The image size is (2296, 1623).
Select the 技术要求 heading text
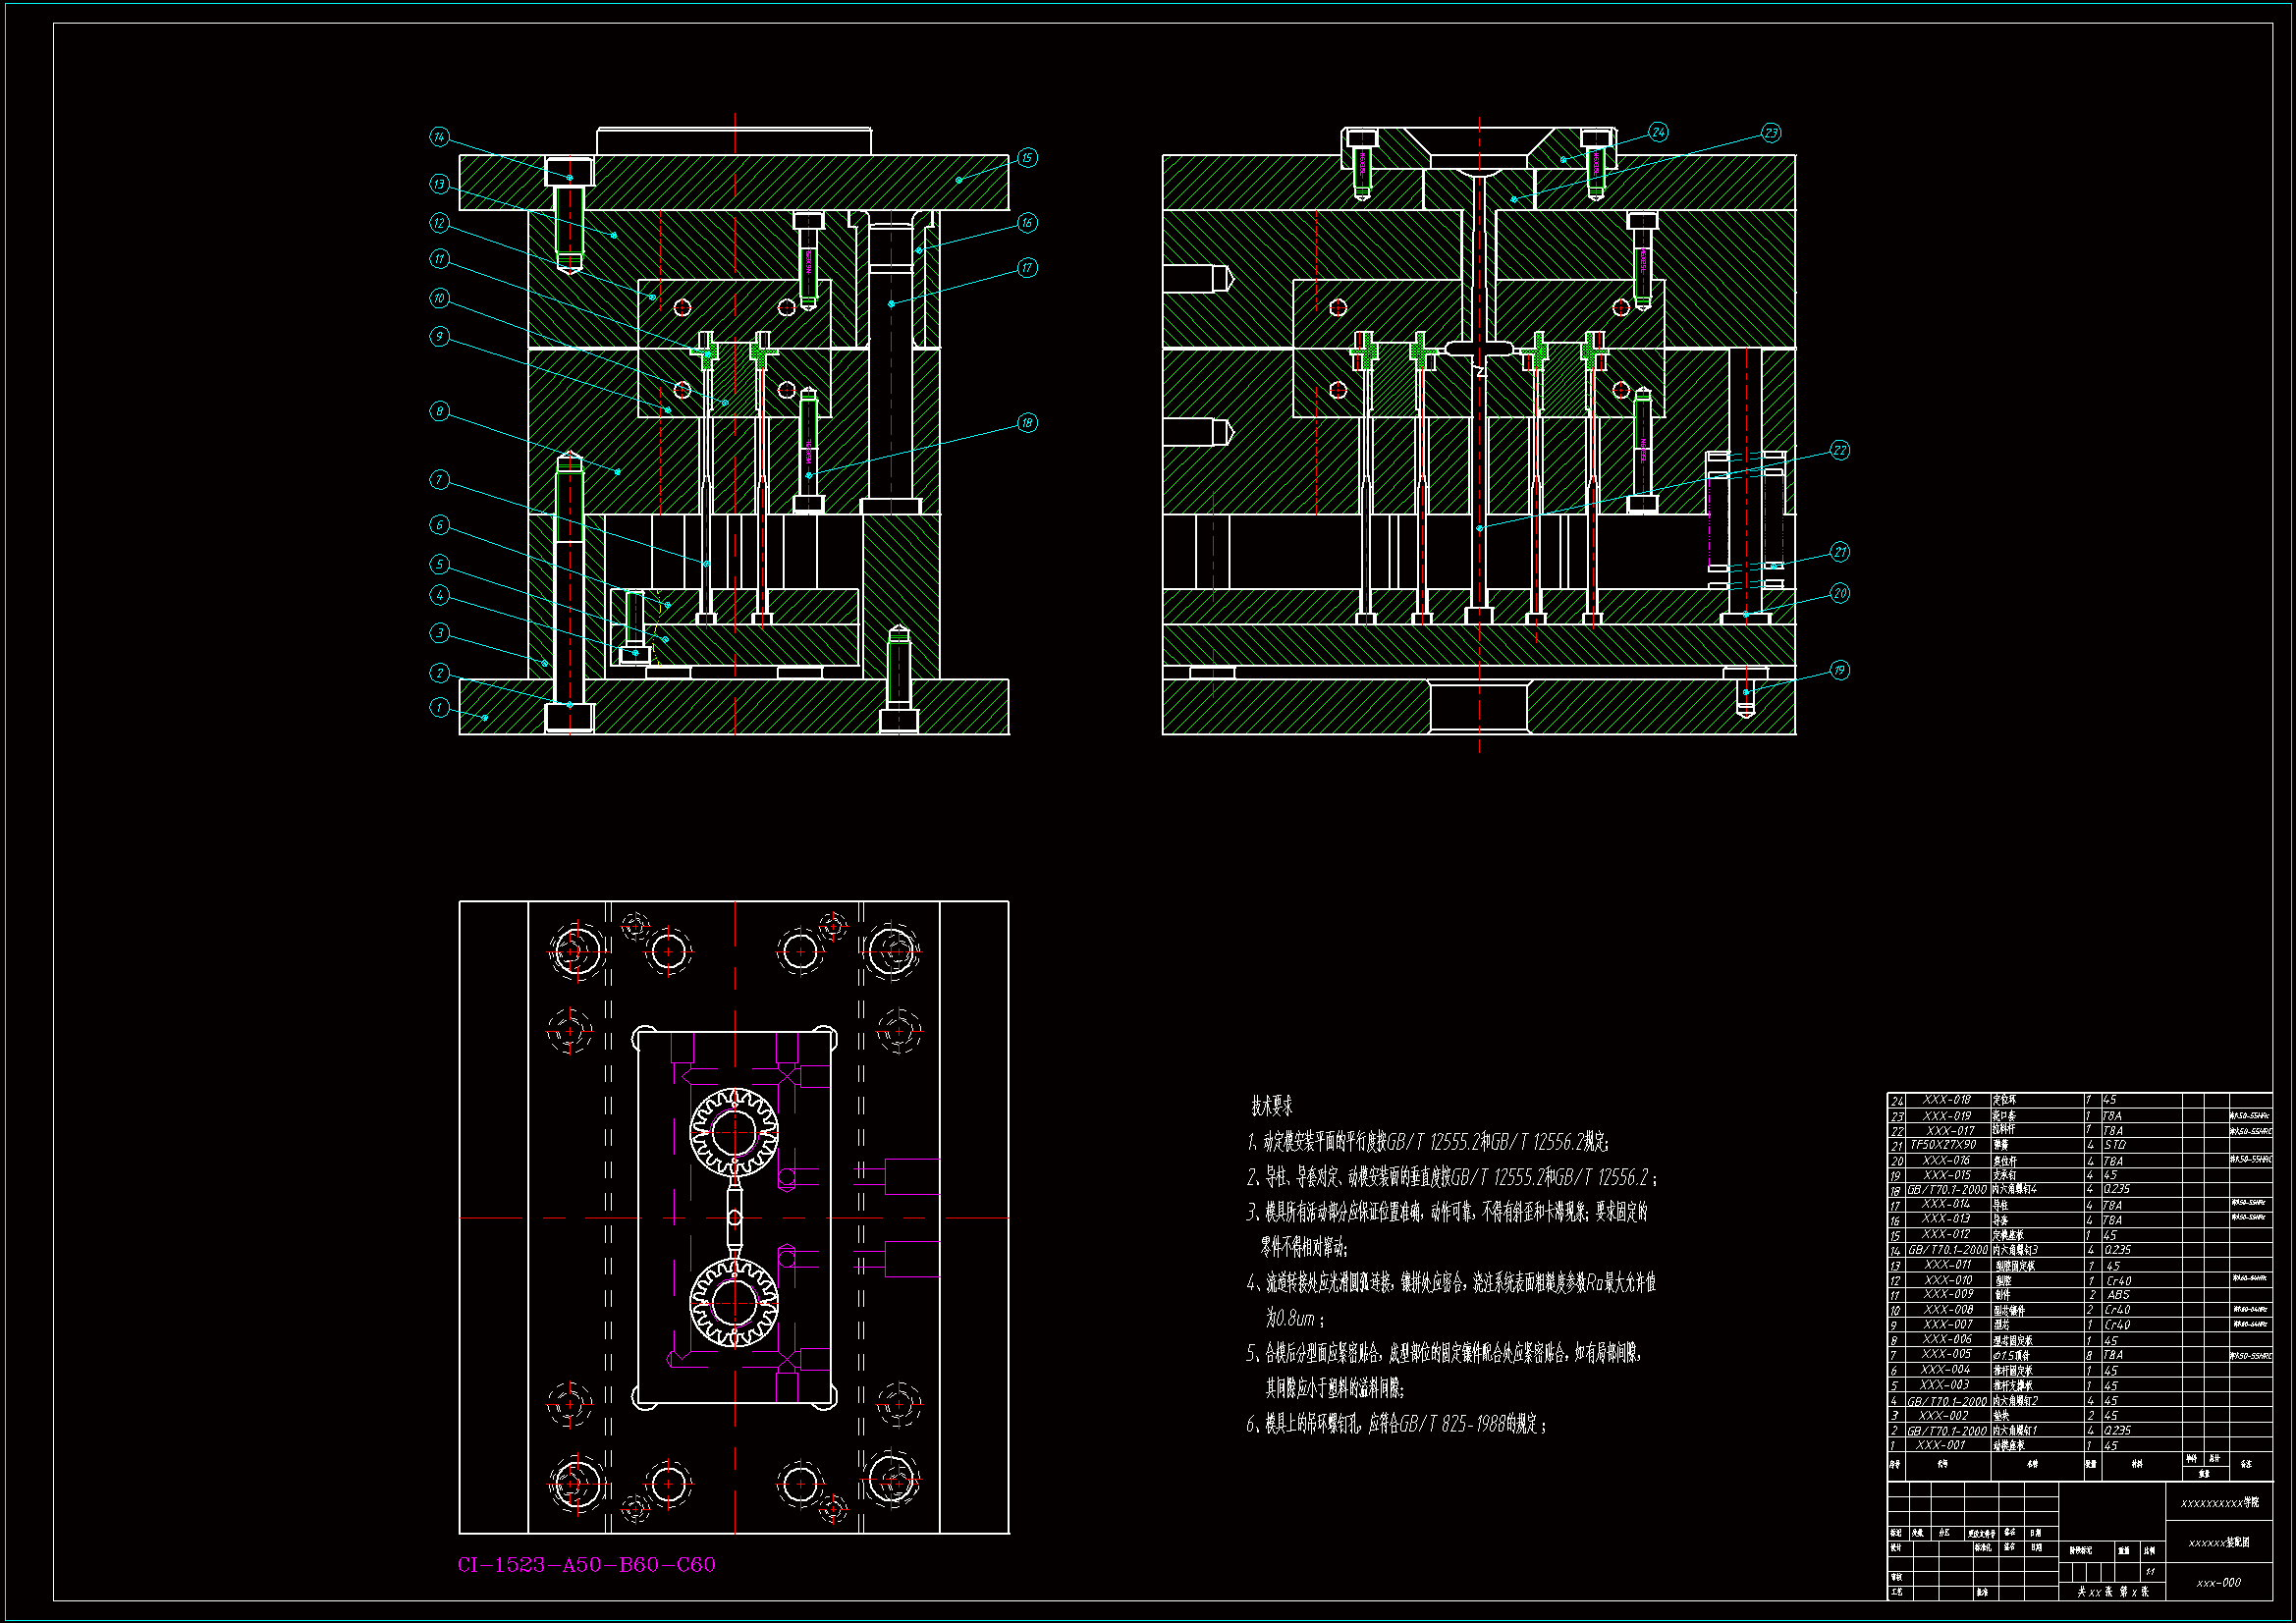click(x=1271, y=1106)
